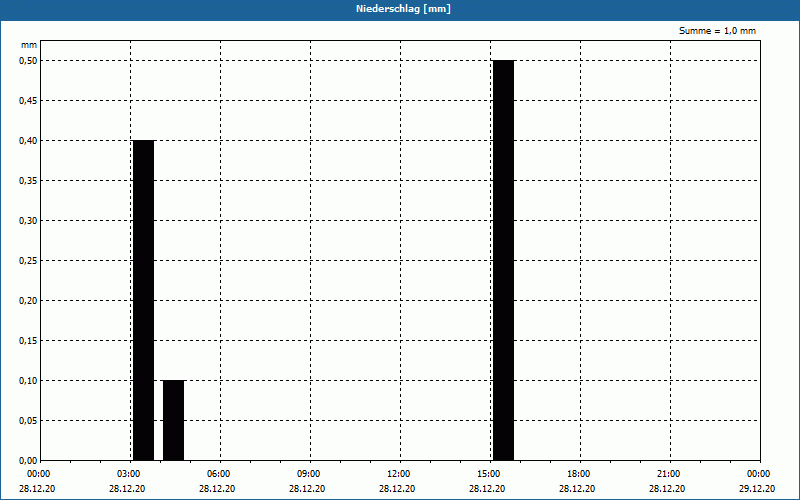Click the 0,40 mm precipitation bar
800x500 pixels.
tap(143, 300)
